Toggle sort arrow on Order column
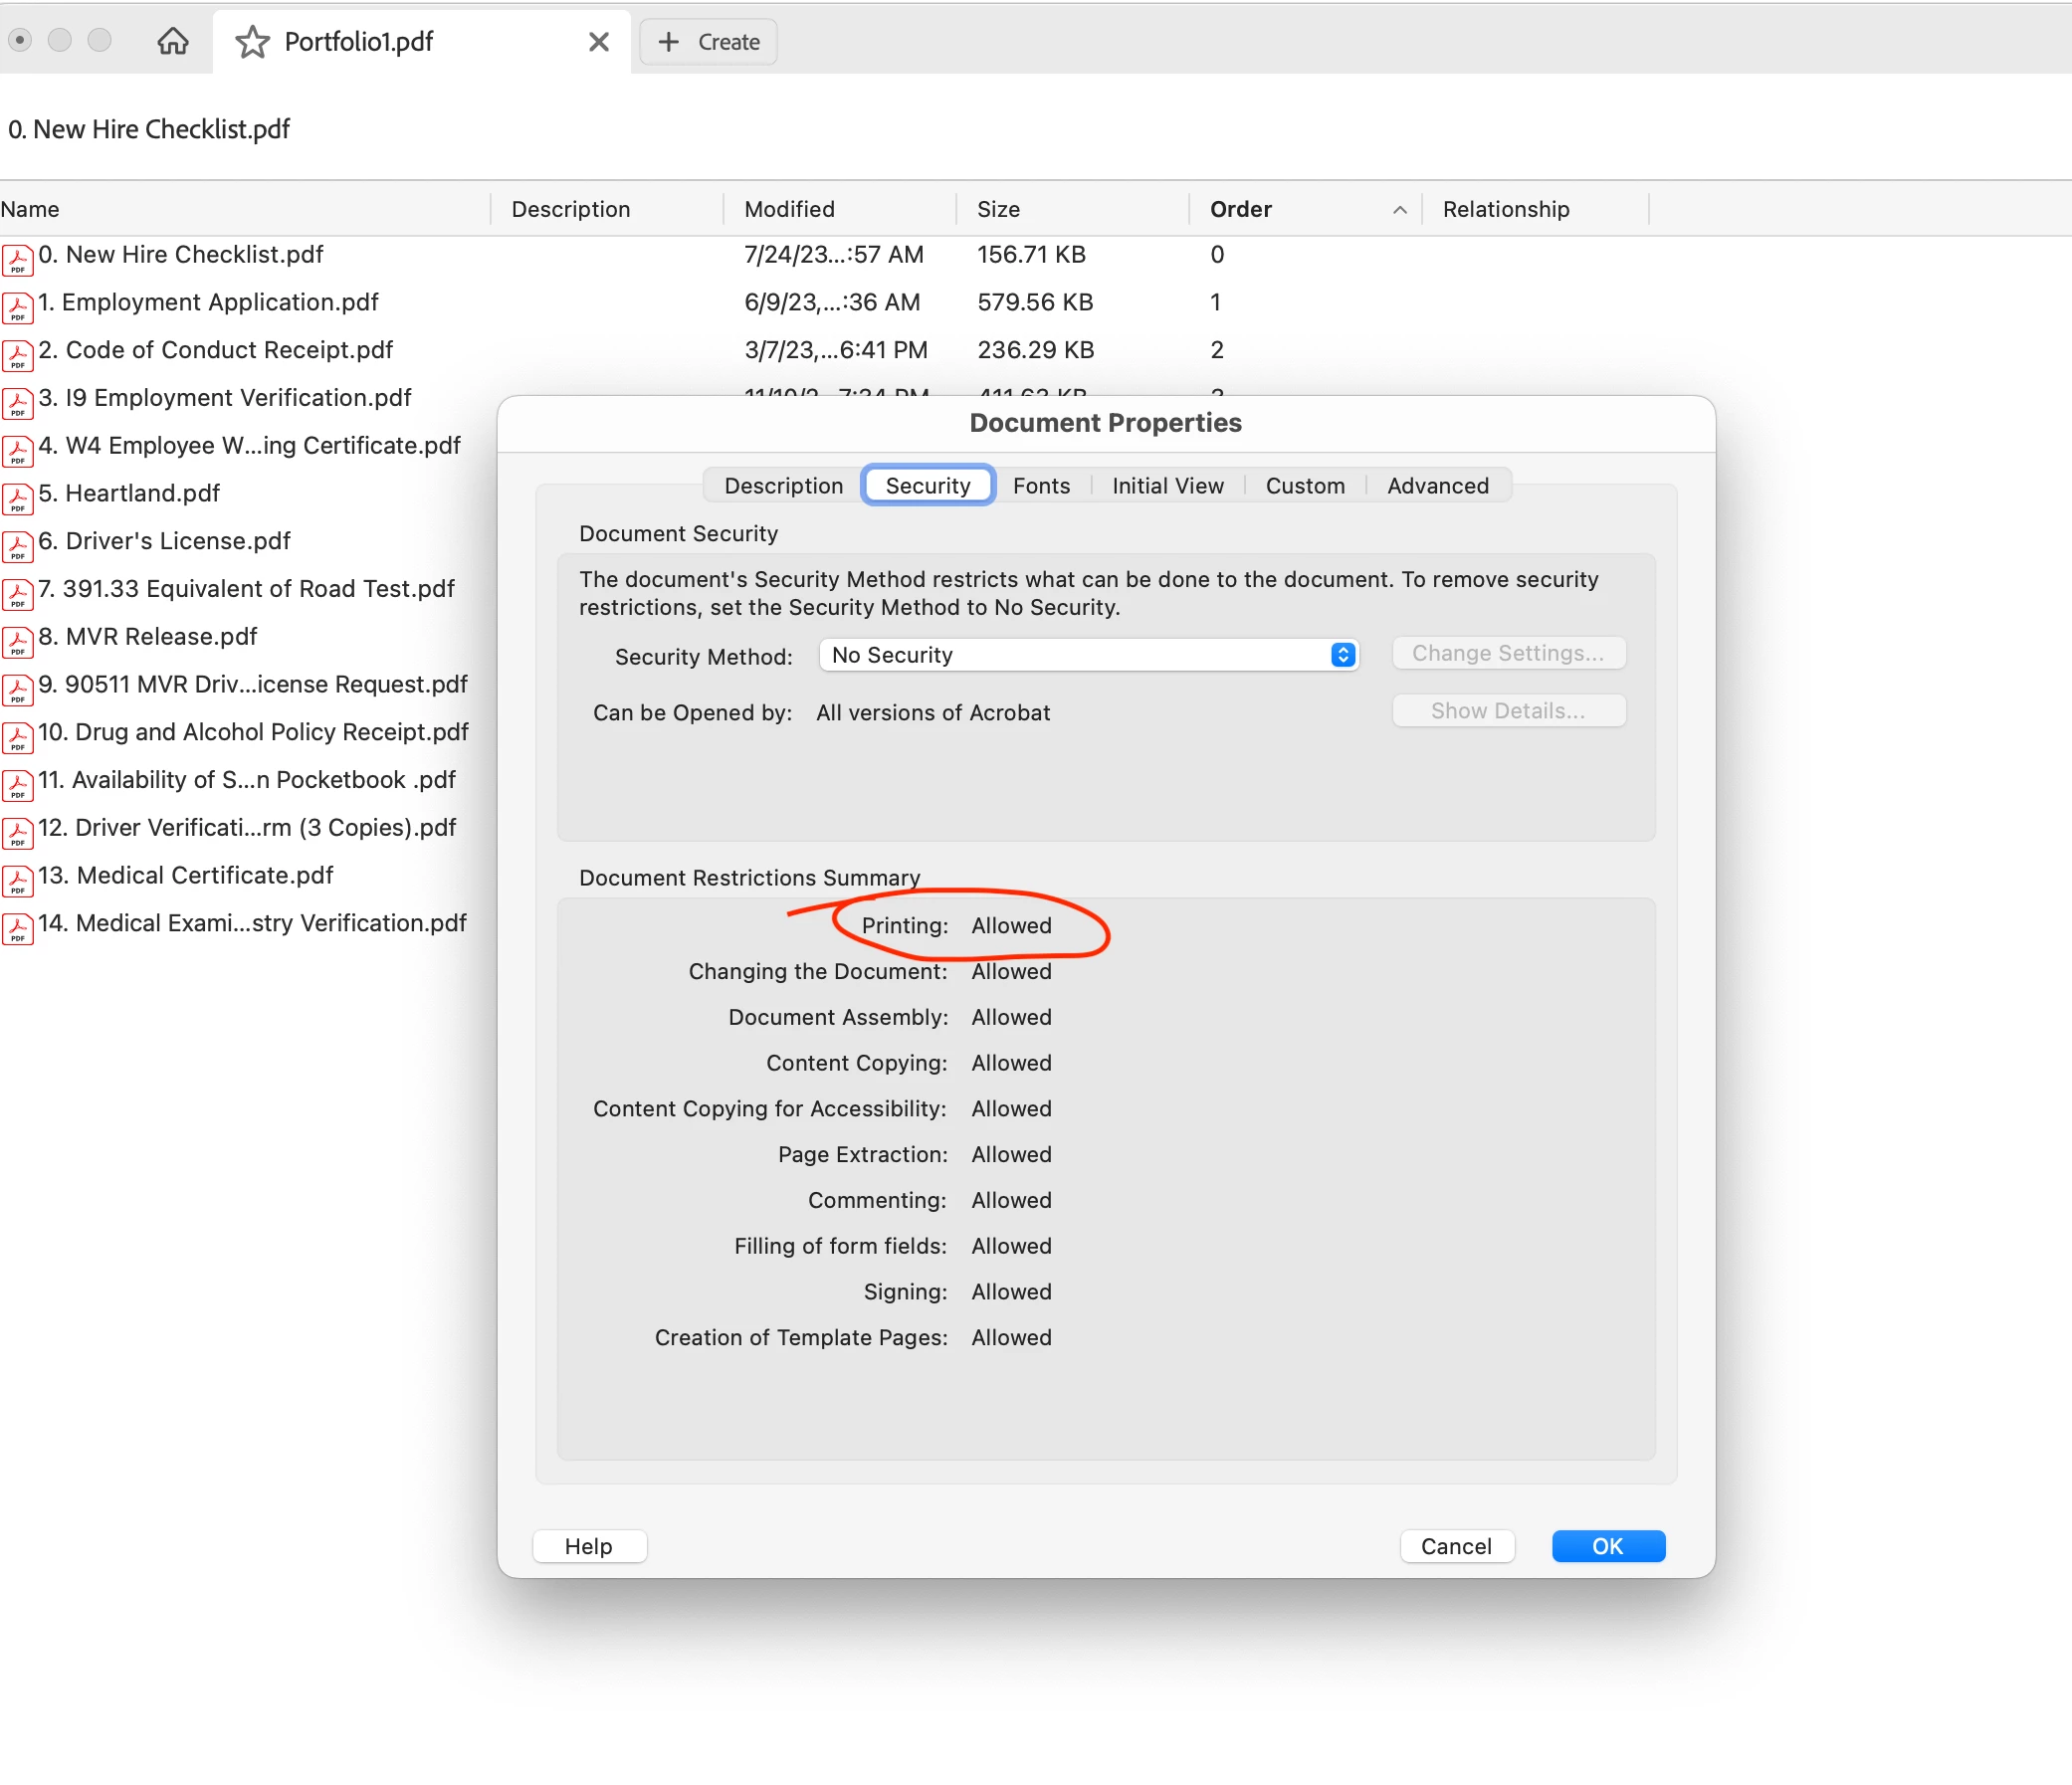Viewport: 2072px width, 1785px height. click(1399, 210)
